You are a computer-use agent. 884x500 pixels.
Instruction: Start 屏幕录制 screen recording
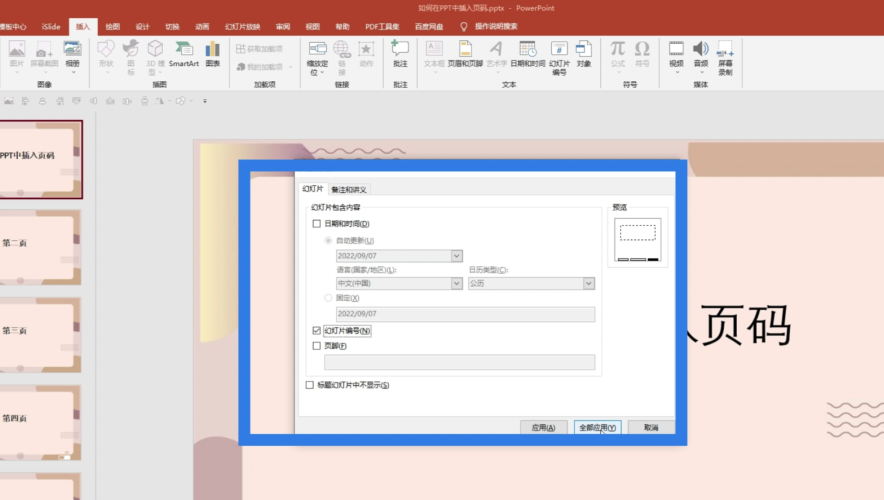725,57
